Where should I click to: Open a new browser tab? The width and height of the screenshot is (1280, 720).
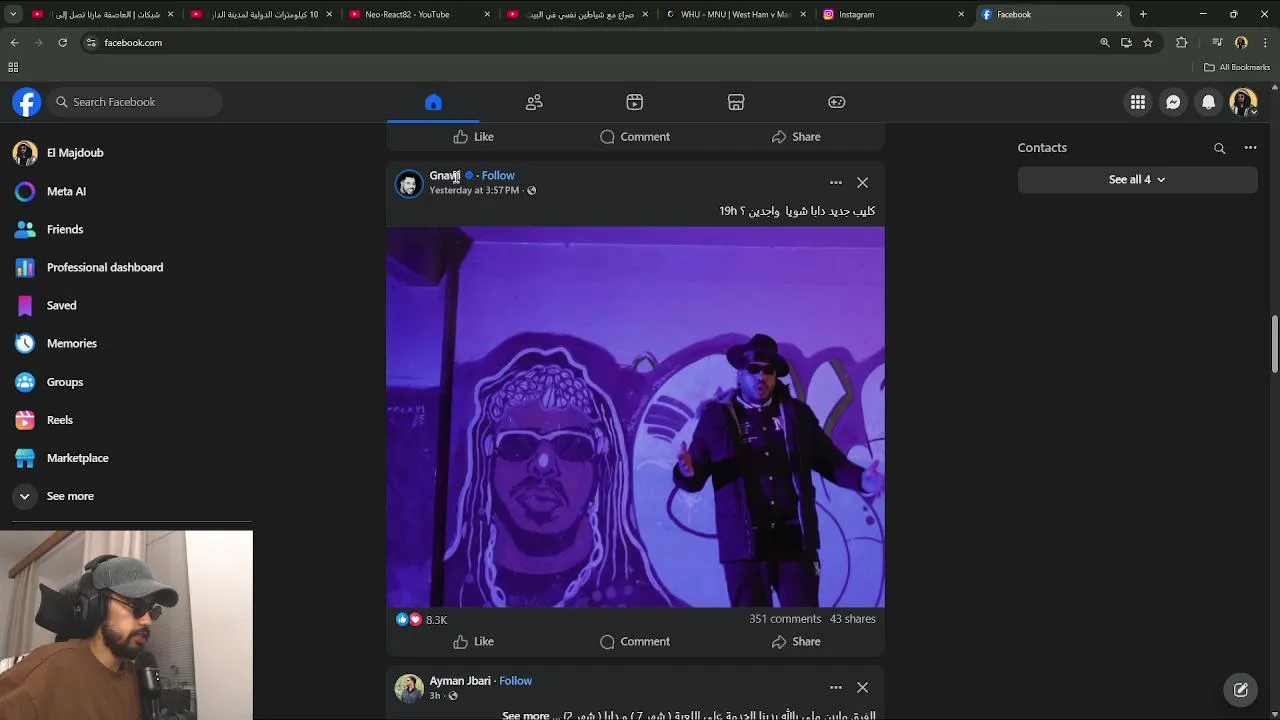(1143, 14)
